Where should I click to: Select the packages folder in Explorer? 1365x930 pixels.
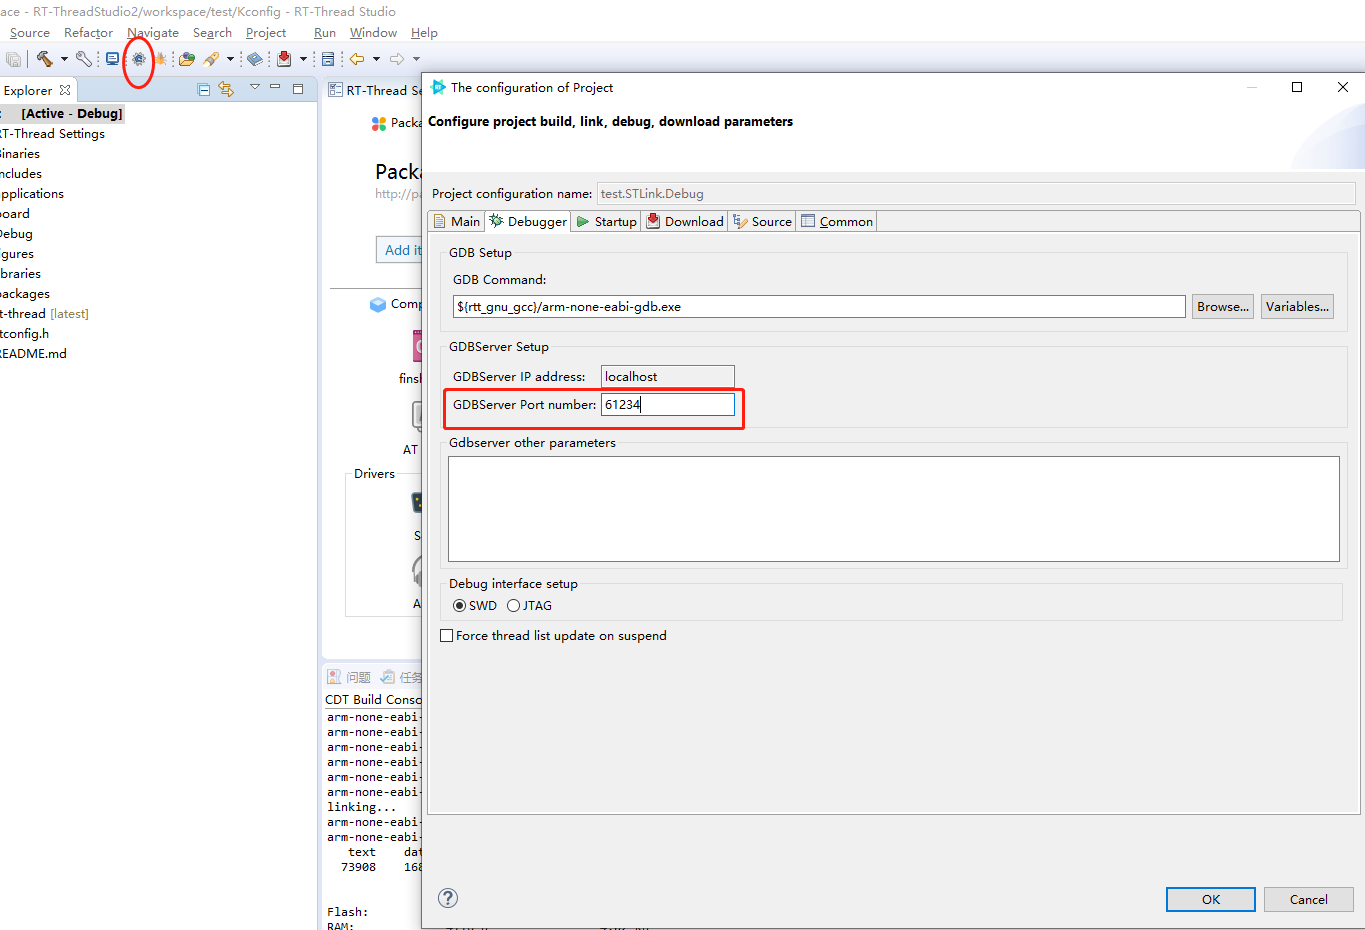point(25,293)
